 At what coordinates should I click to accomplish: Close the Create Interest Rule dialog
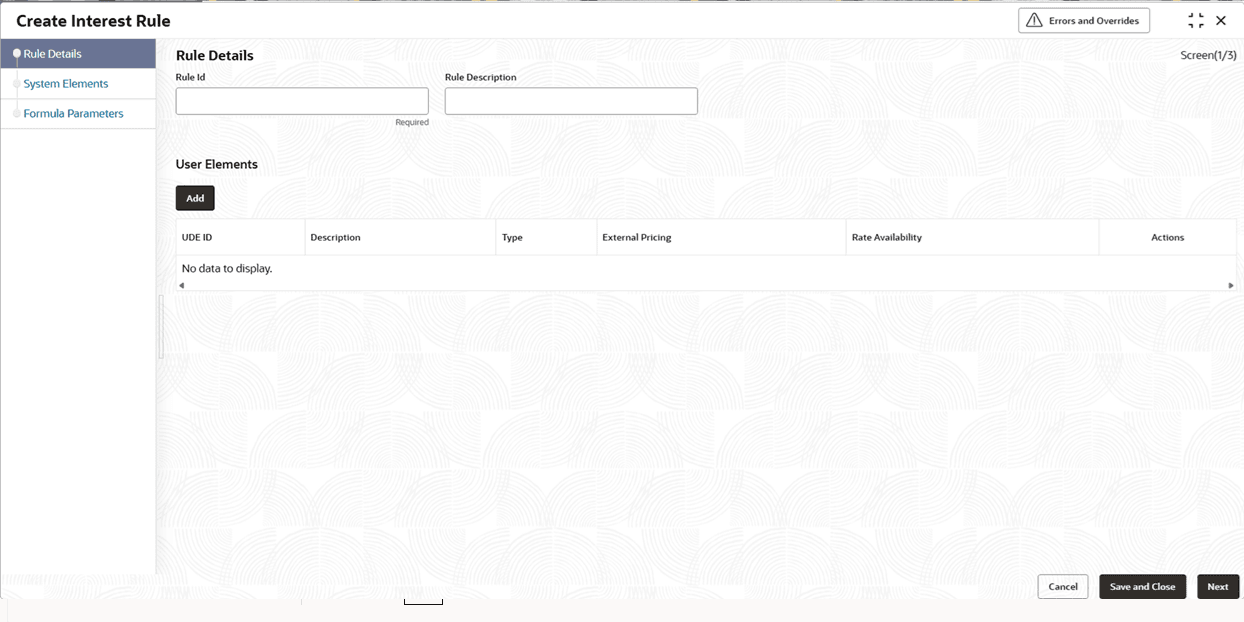click(1221, 20)
